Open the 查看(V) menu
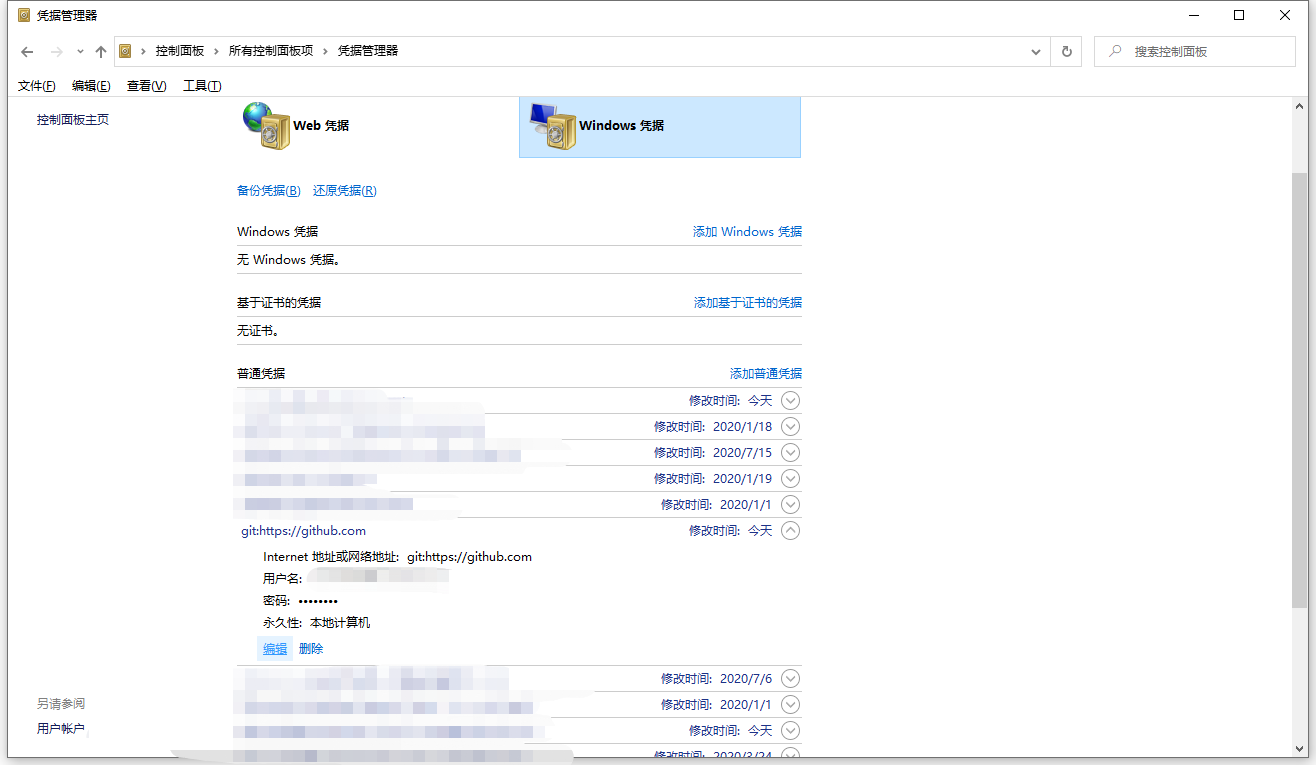1316x765 pixels. pyautogui.click(x=147, y=86)
